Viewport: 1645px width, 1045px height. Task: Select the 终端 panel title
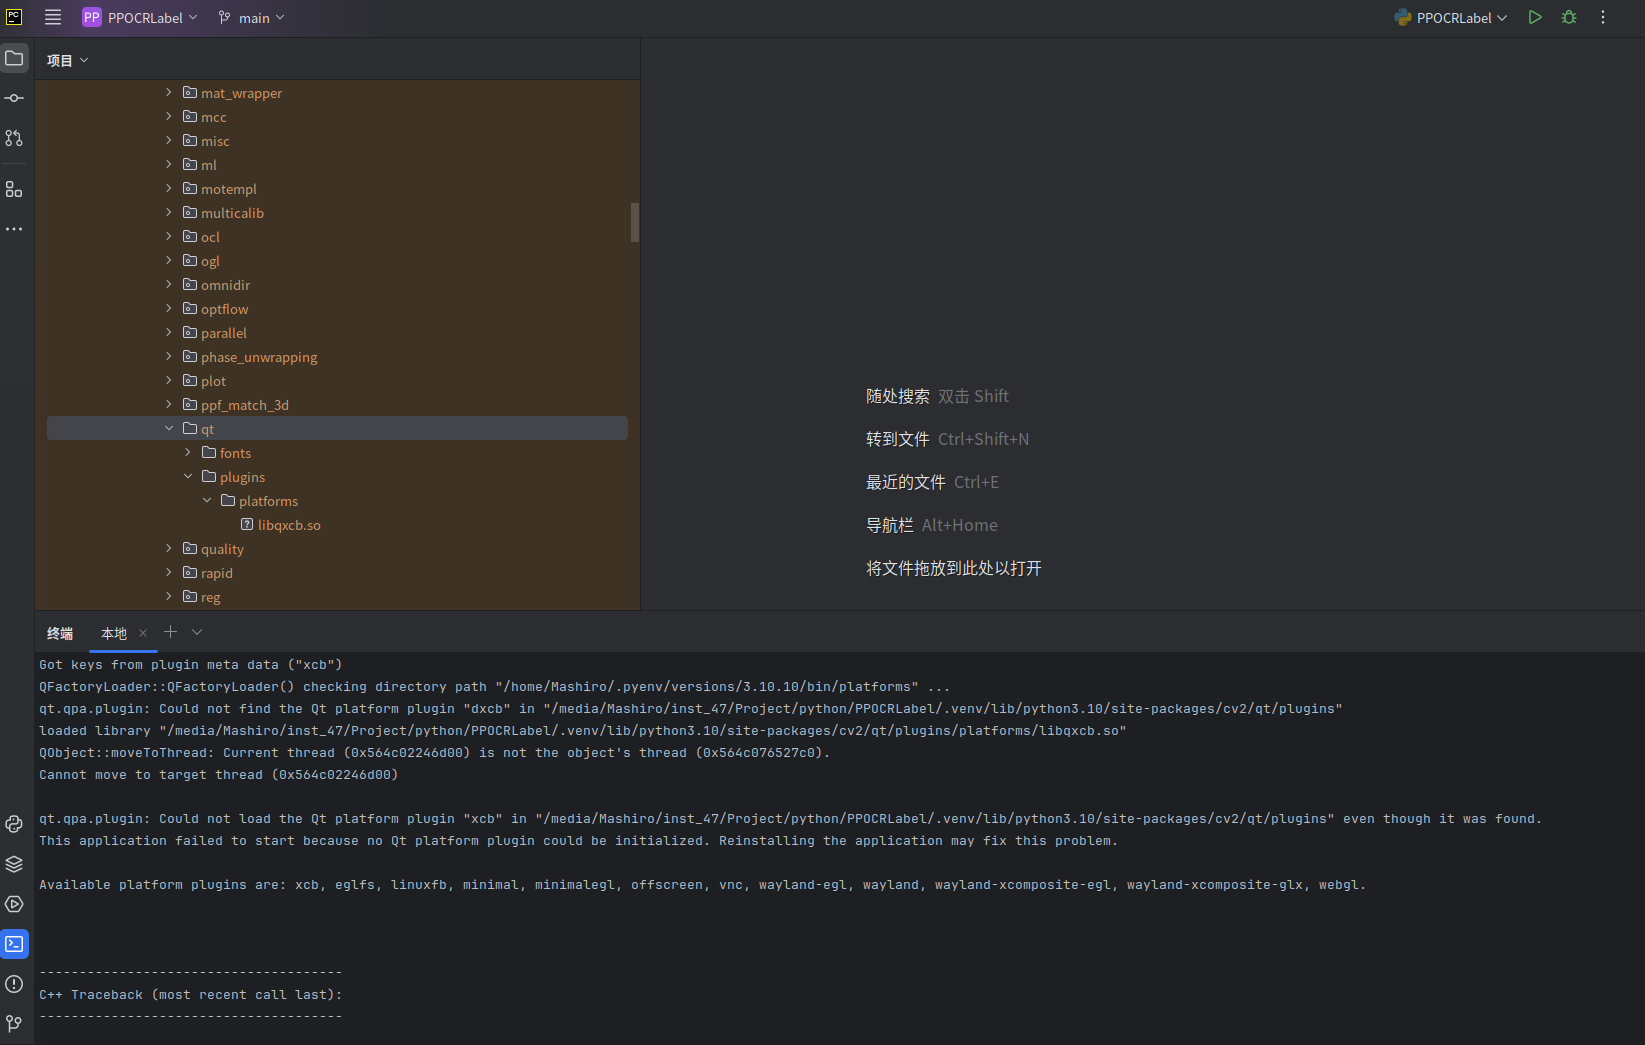[x=60, y=633]
